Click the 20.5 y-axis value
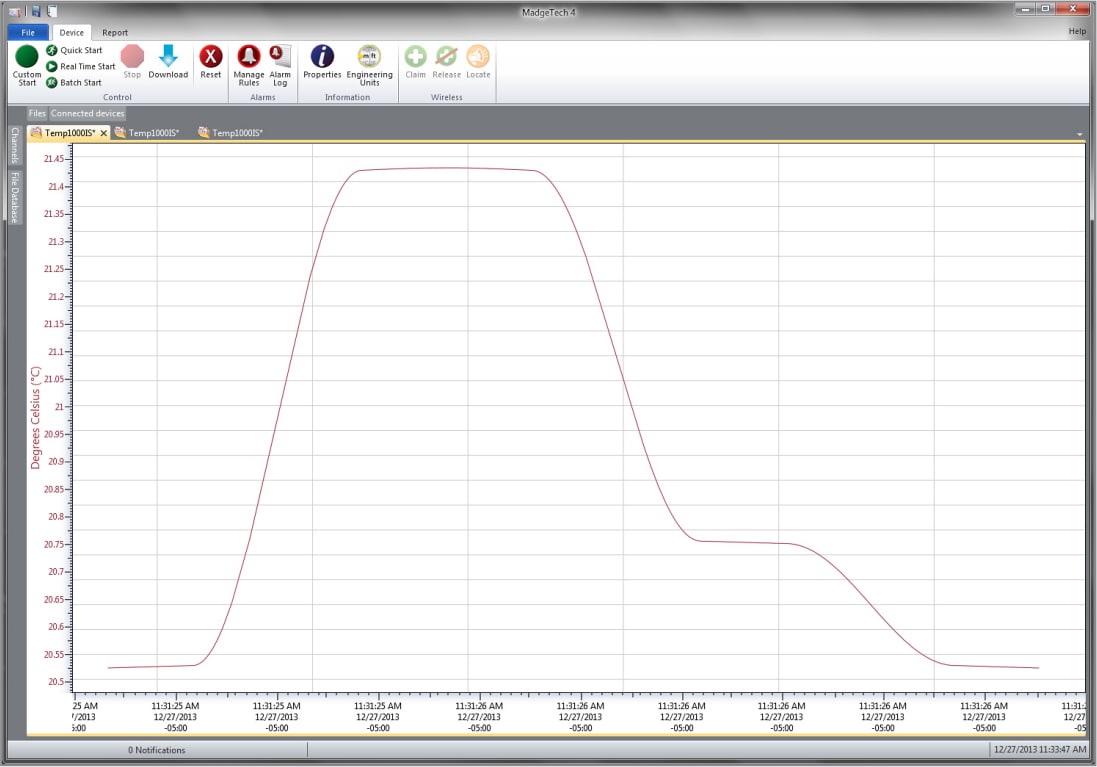1097x767 pixels. pos(55,682)
